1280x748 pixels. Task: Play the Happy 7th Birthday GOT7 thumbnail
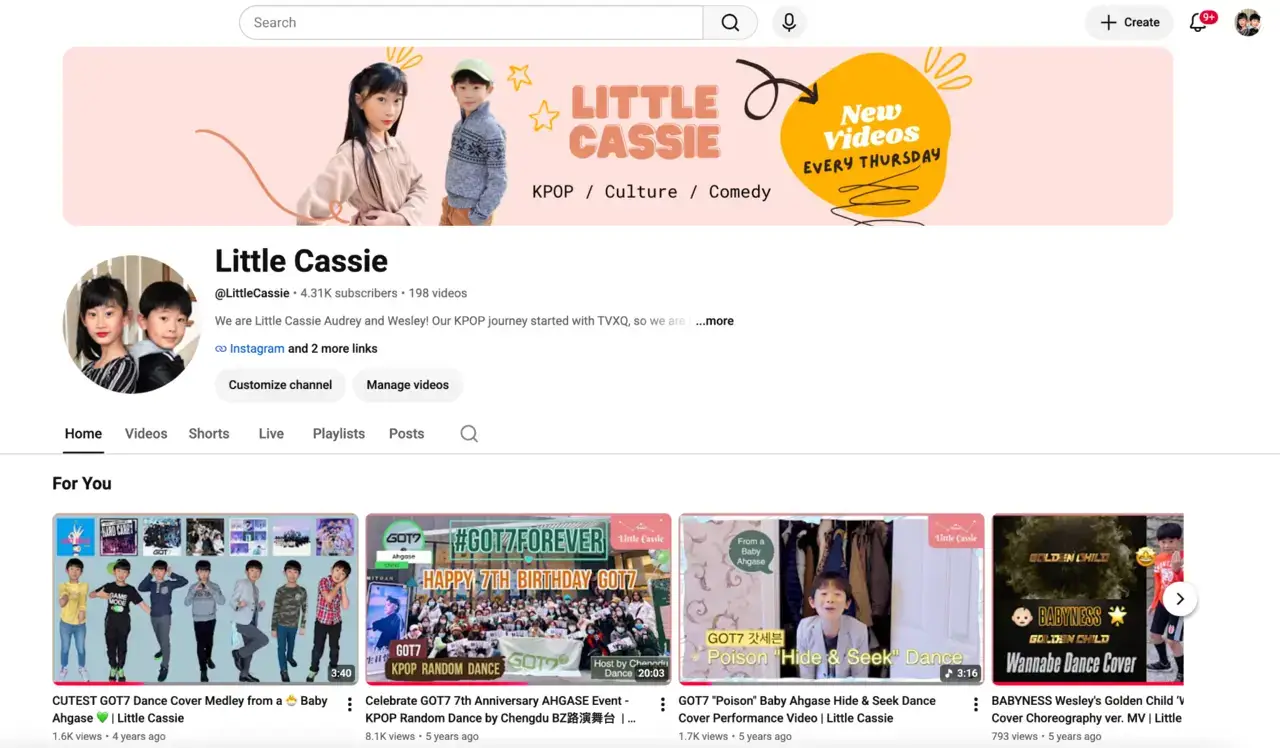pos(518,599)
